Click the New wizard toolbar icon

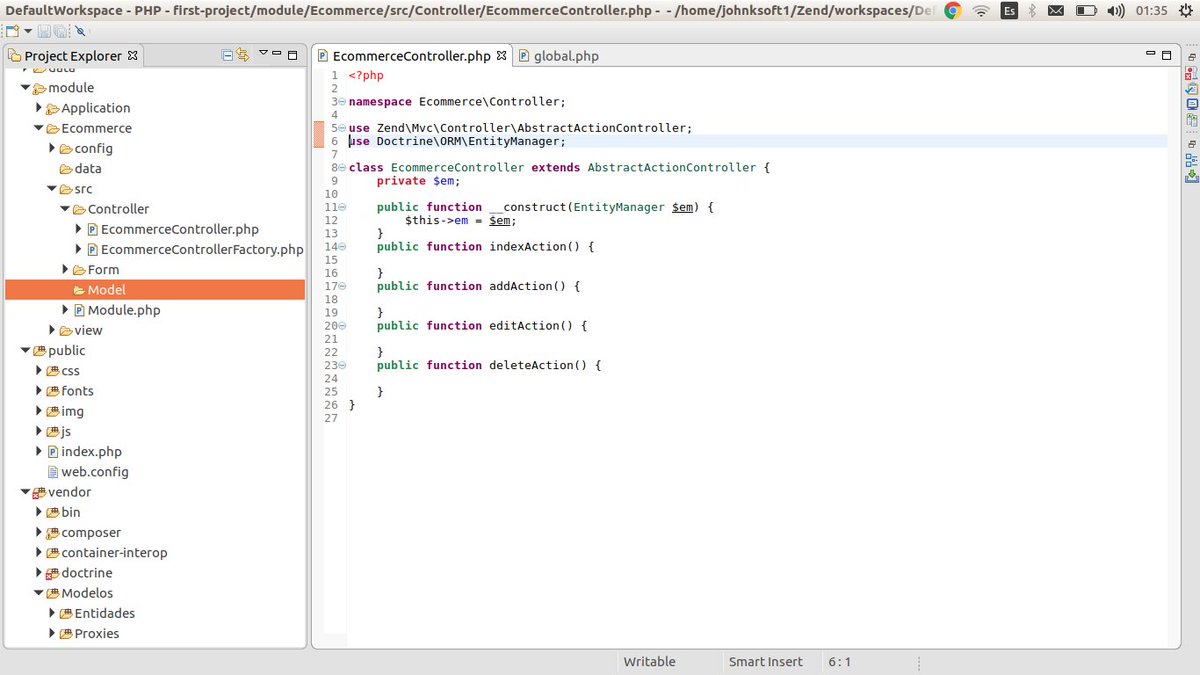(x=12, y=31)
